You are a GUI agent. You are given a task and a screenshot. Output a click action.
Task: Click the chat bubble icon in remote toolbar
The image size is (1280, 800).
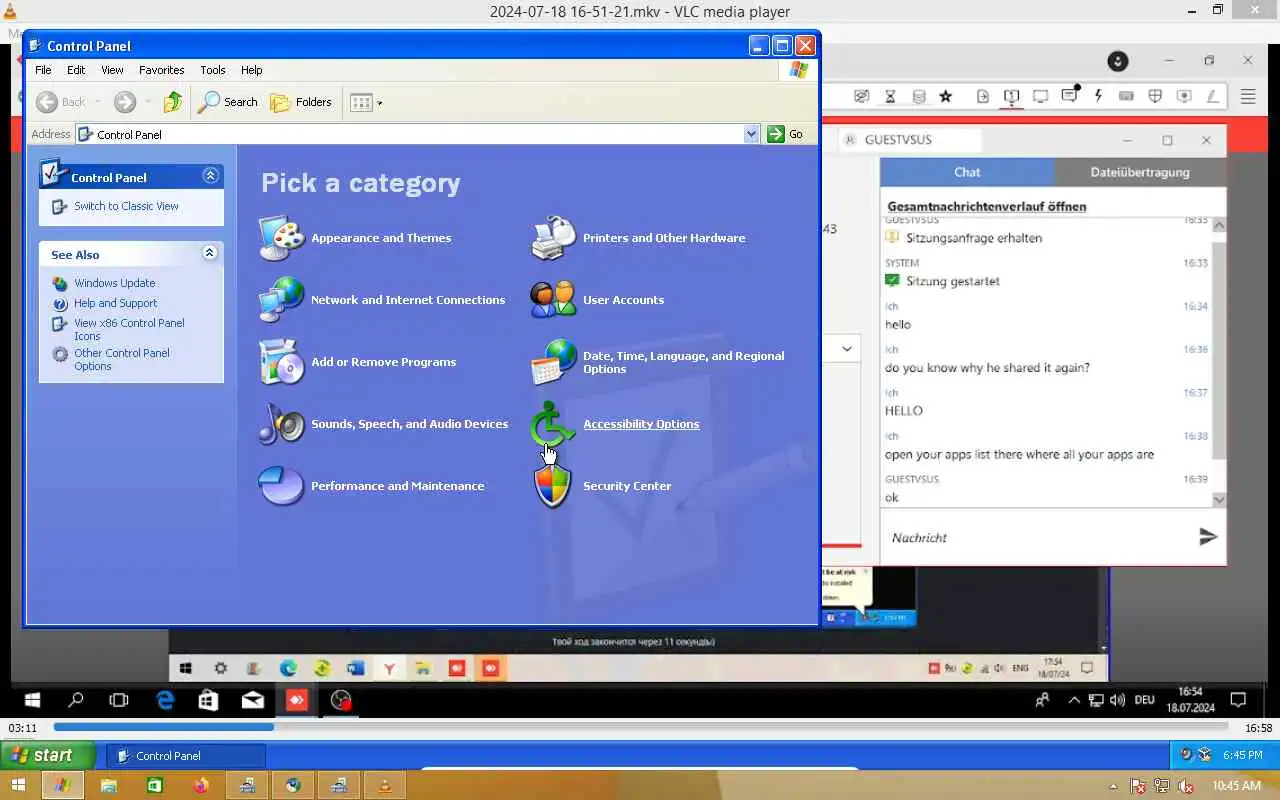click(x=1070, y=96)
